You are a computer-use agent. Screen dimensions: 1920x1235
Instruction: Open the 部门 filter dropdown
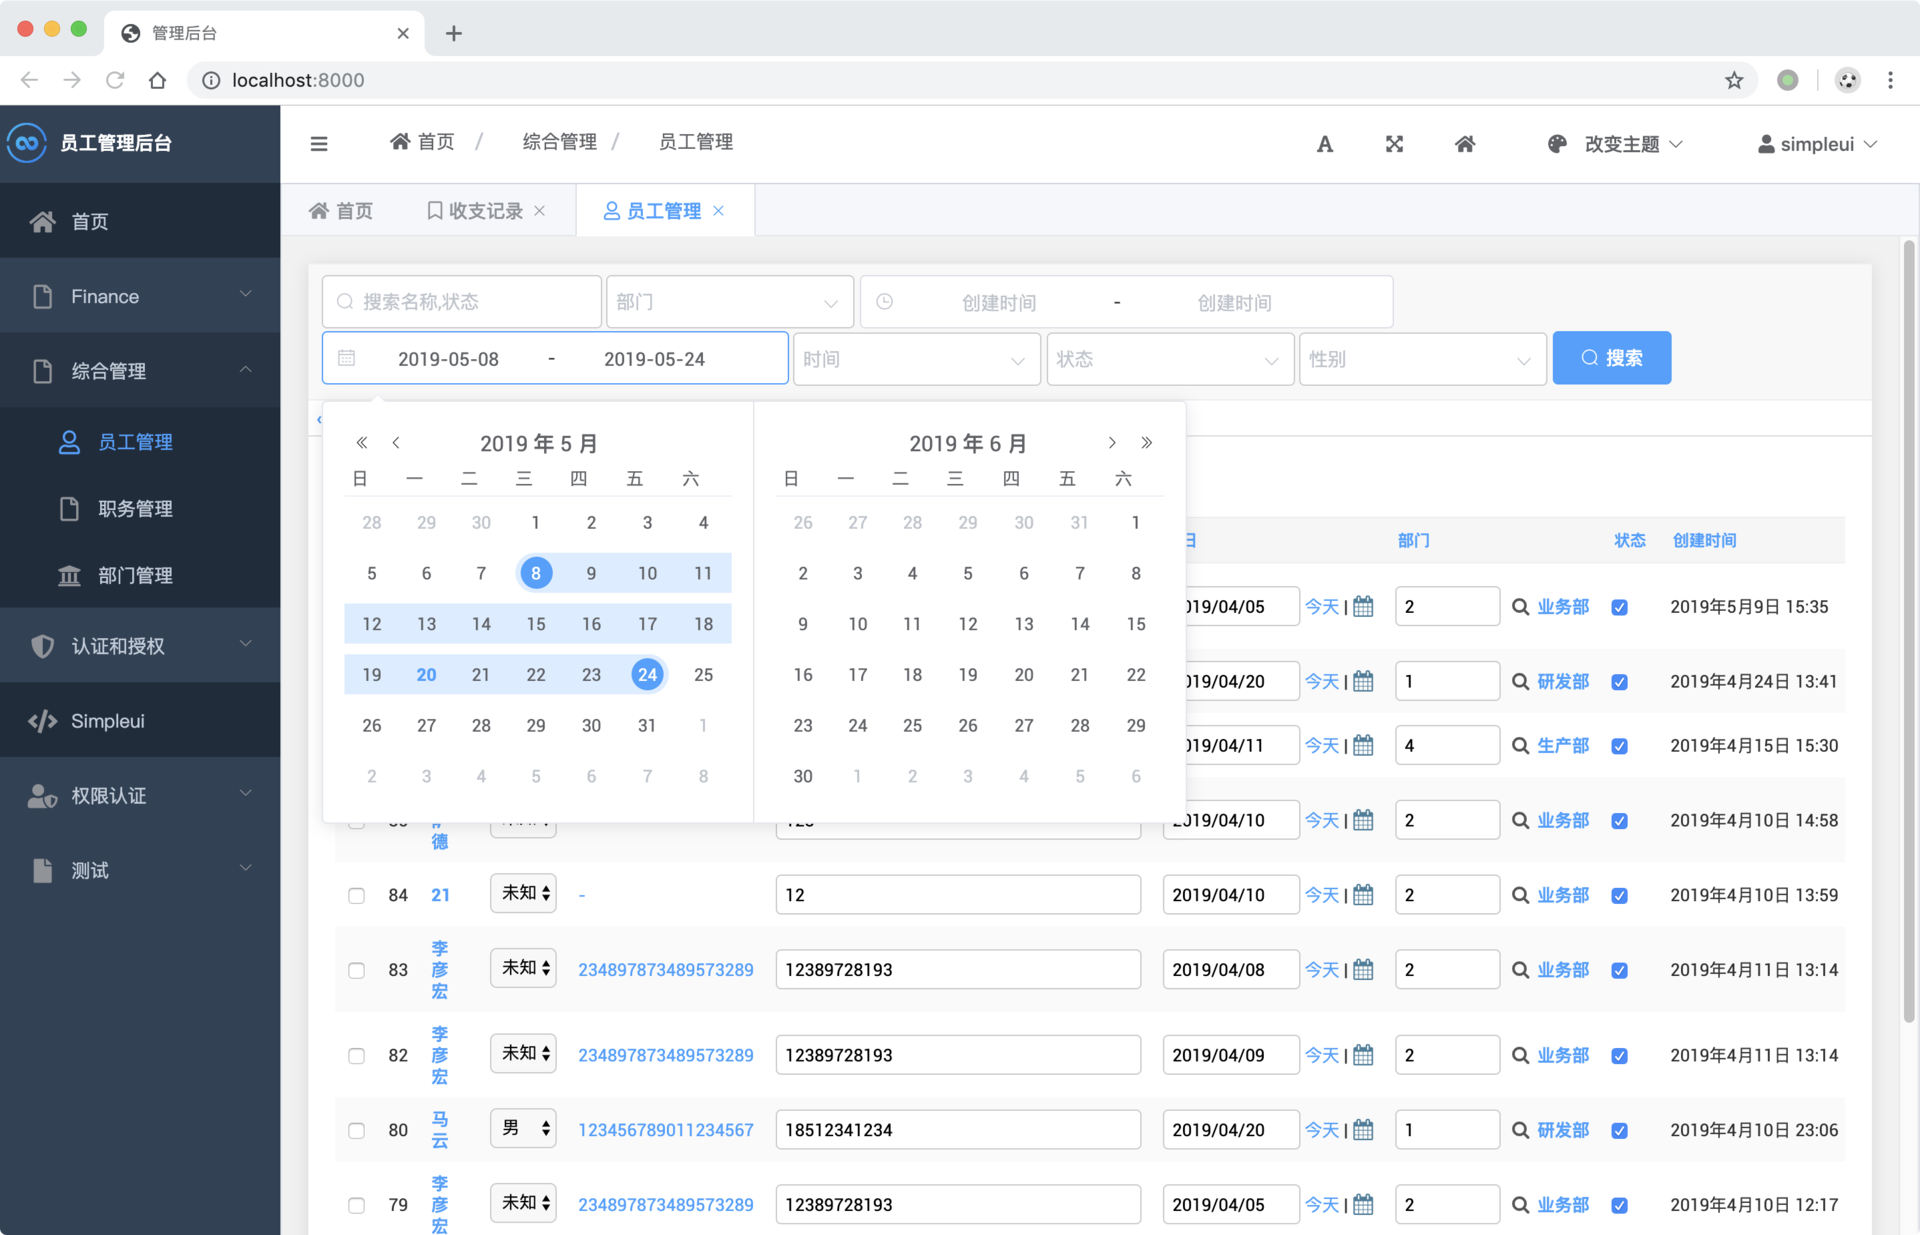(x=729, y=301)
